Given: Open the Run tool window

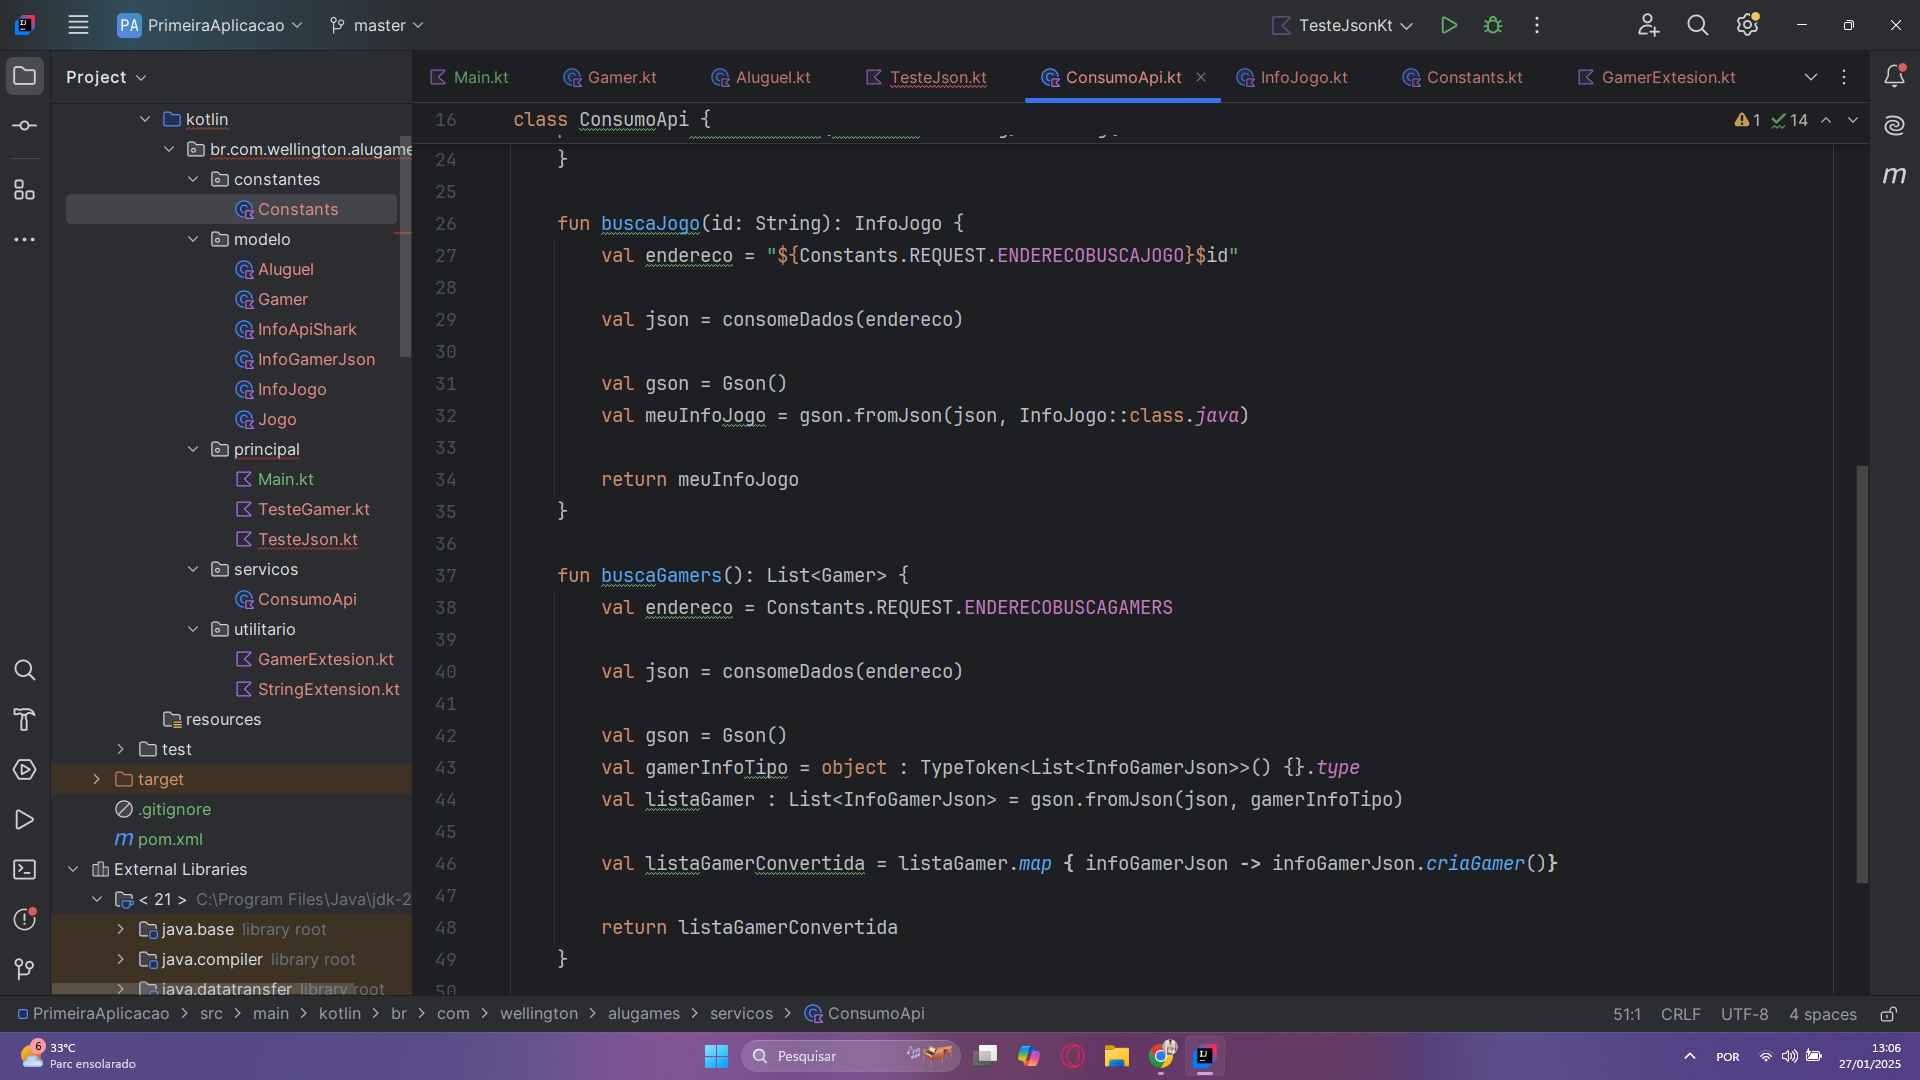Looking at the screenshot, I should (25, 820).
